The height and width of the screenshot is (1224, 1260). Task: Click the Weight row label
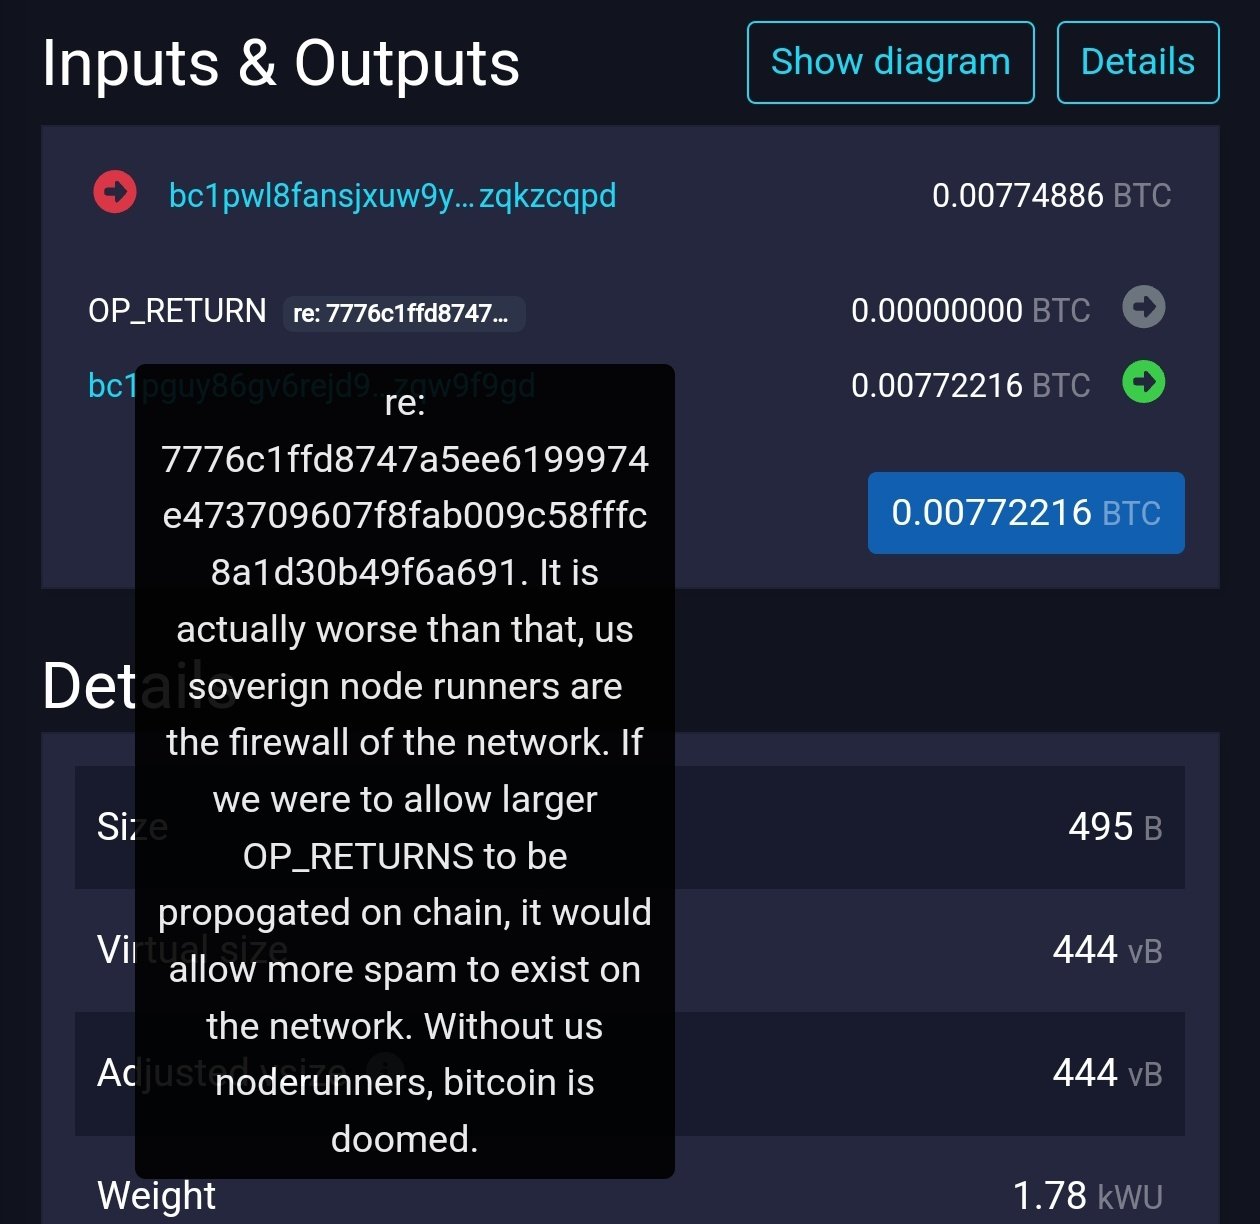[x=156, y=1196]
